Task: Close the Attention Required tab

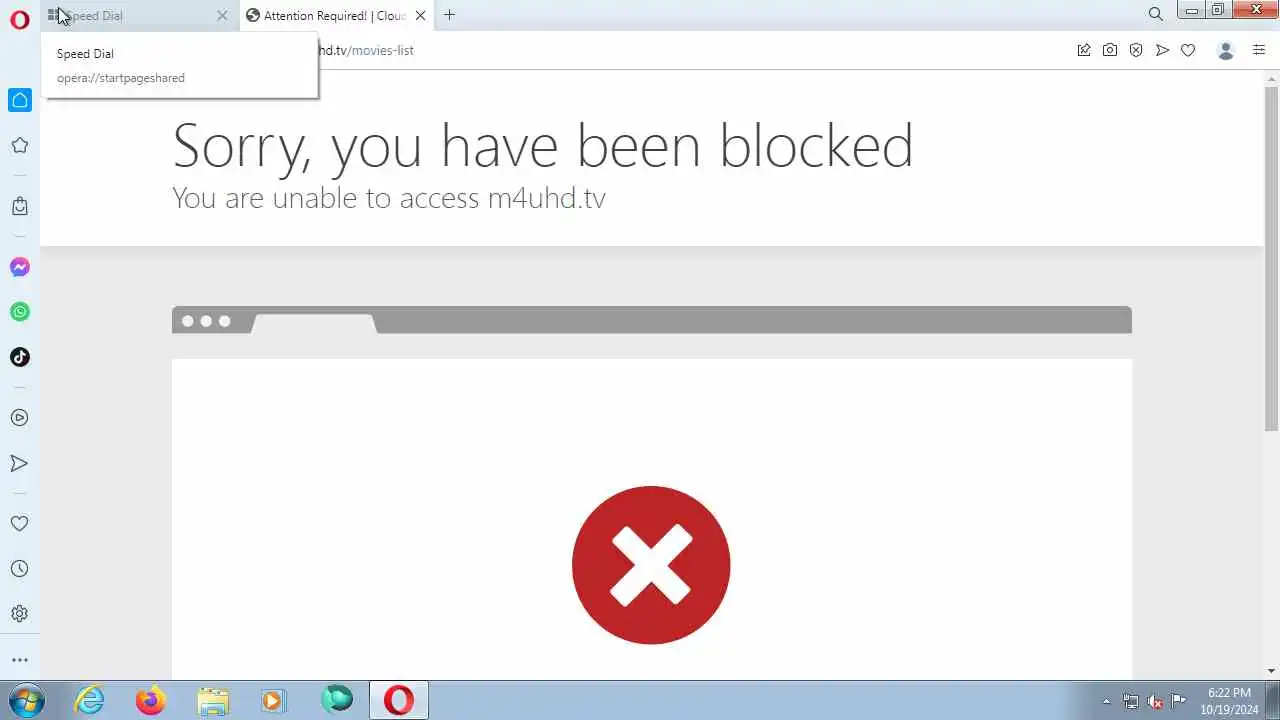Action: click(421, 15)
